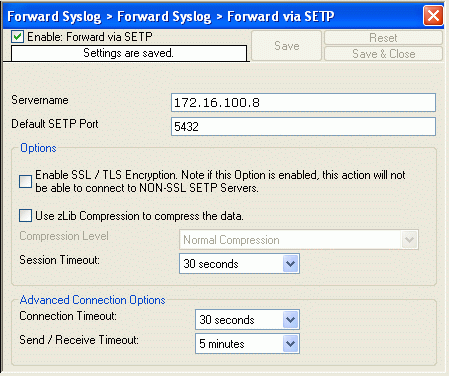Open the Compression Level dropdown arrow

(x=410, y=239)
